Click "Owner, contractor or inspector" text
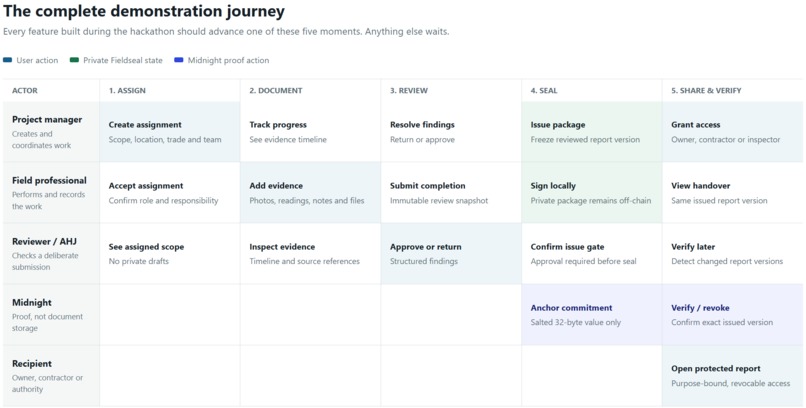806x408 pixels. pyautogui.click(x=726, y=139)
